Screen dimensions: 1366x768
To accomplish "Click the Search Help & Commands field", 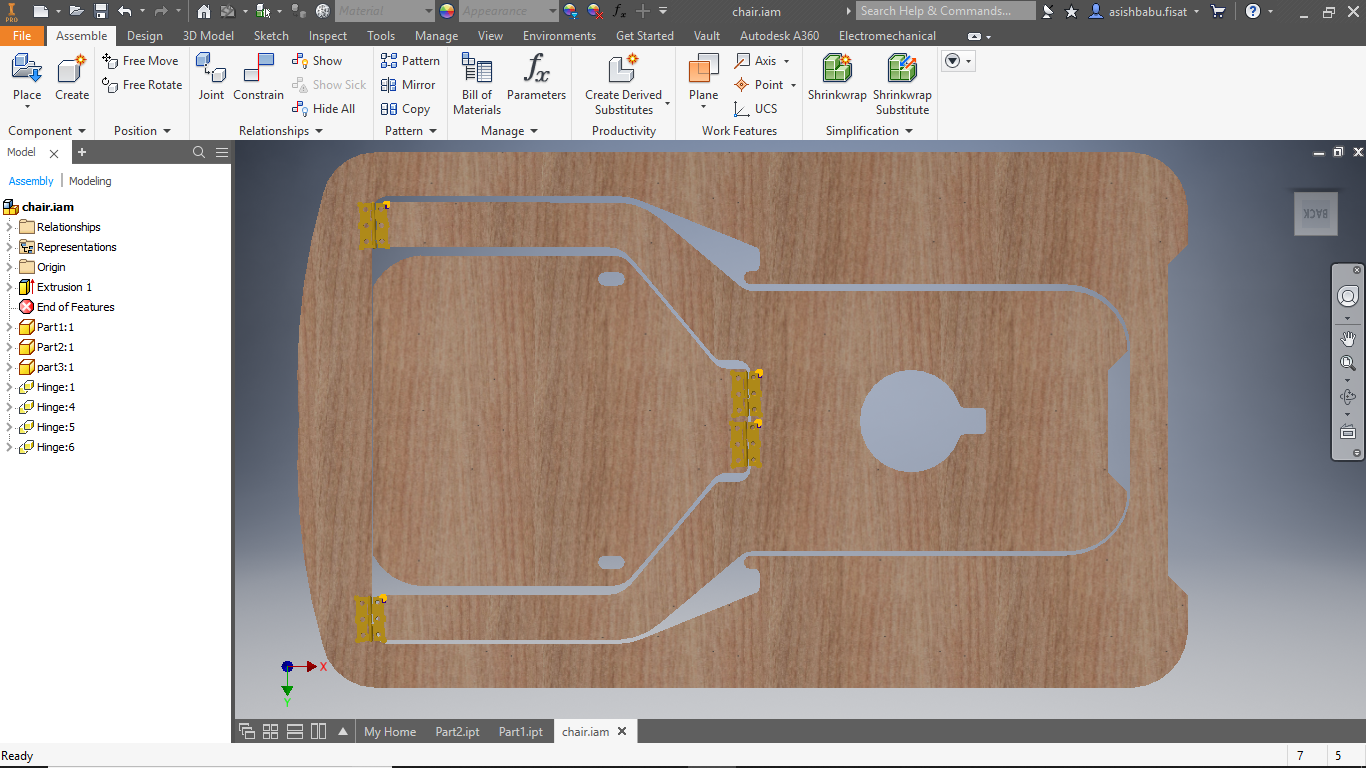I will (946, 11).
